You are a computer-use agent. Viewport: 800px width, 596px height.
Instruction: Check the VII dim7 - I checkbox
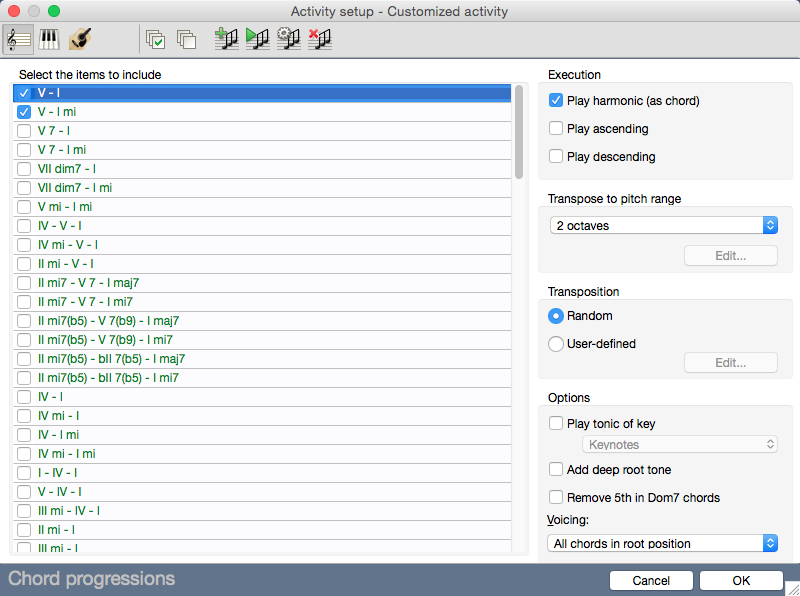tap(23, 169)
